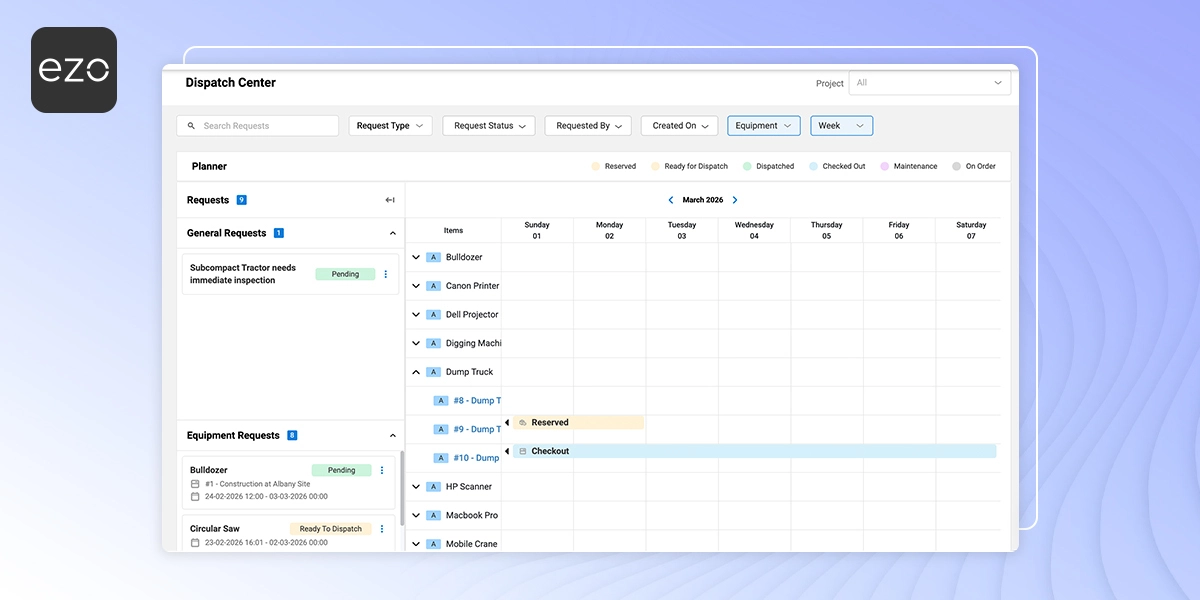1200x600 pixels.
Task: Collapse the Equipment Requests section
Action: coord(392,436)
